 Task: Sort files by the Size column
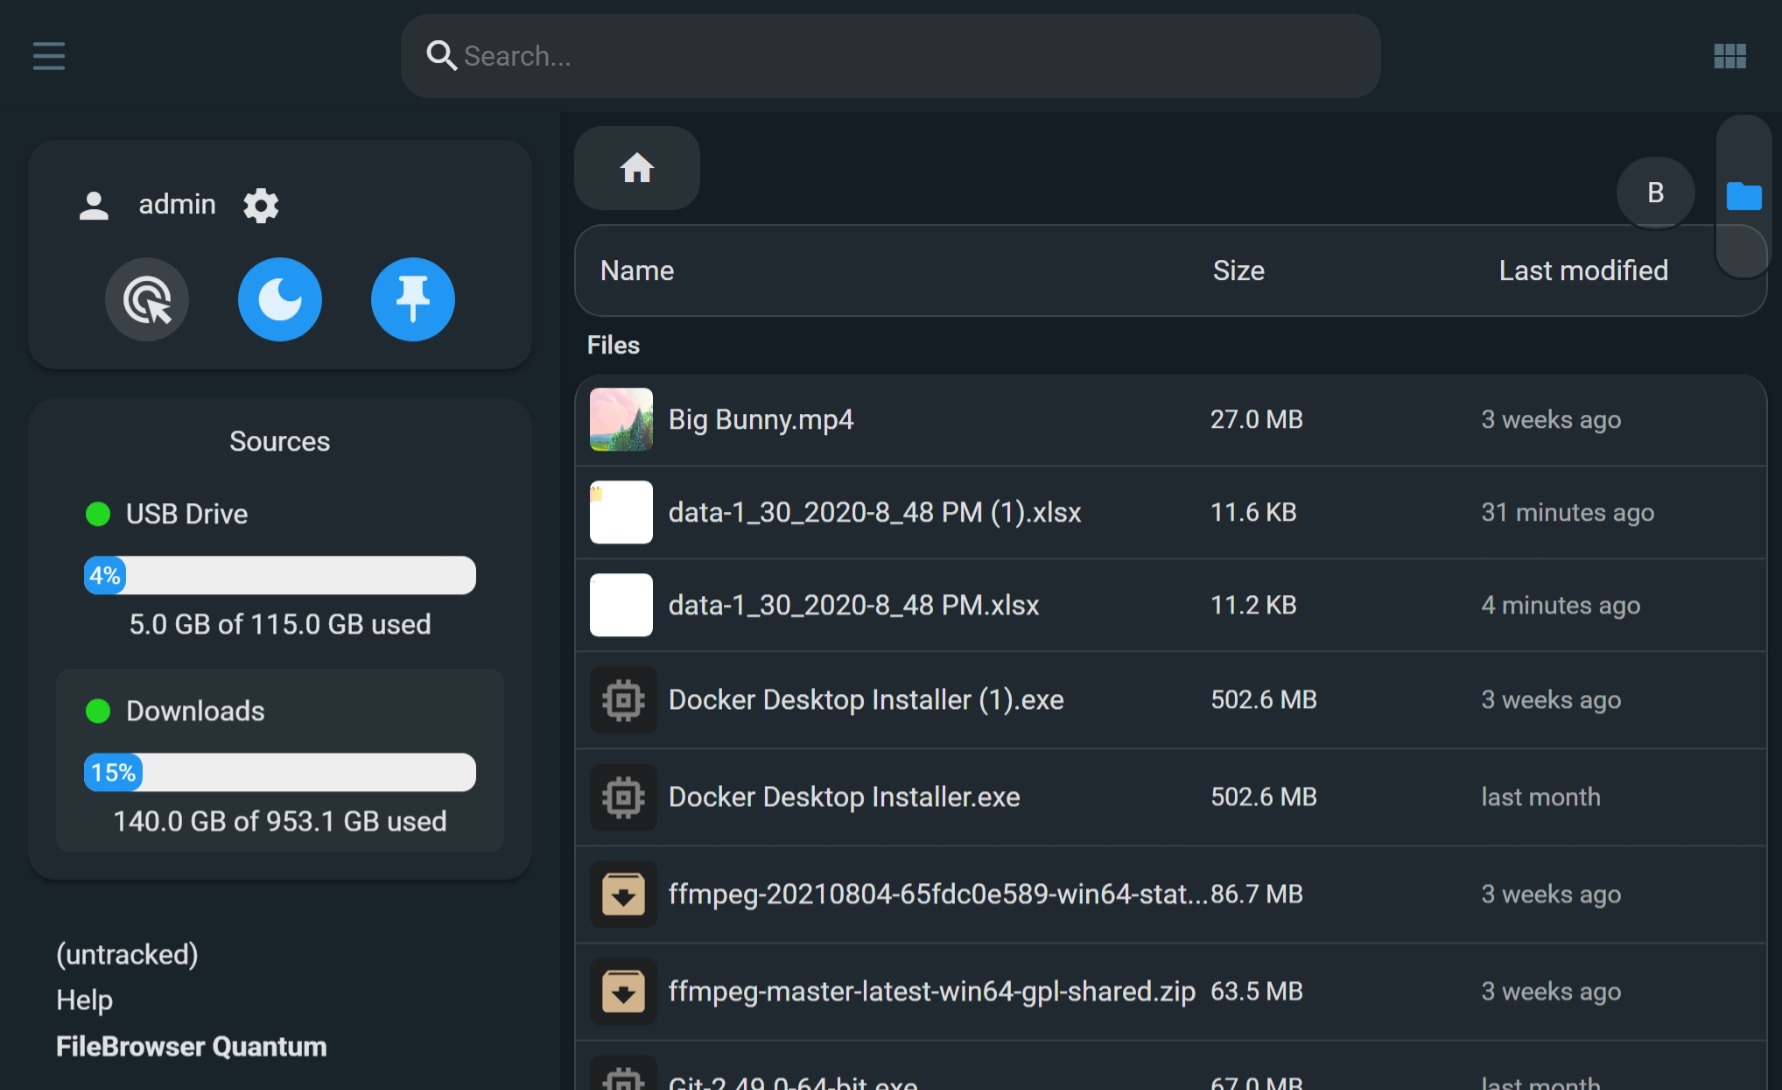point(1238,270)
